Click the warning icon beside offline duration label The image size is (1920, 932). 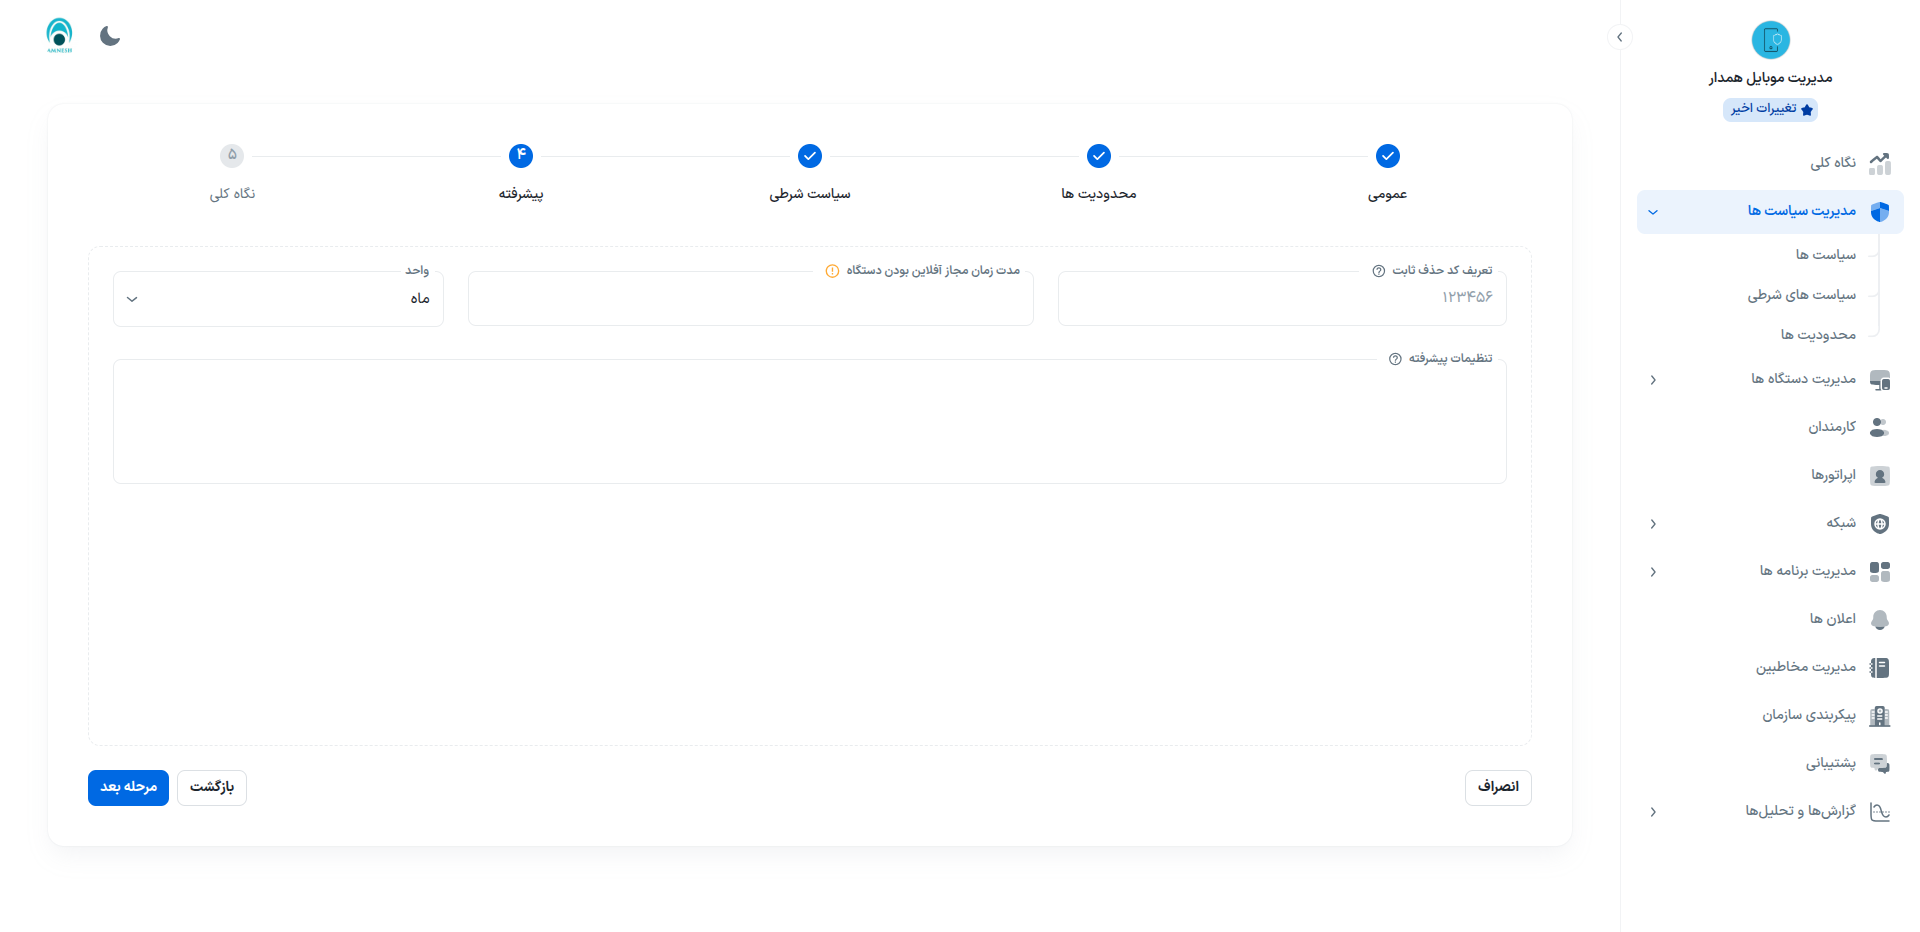[x=832, y=271]
